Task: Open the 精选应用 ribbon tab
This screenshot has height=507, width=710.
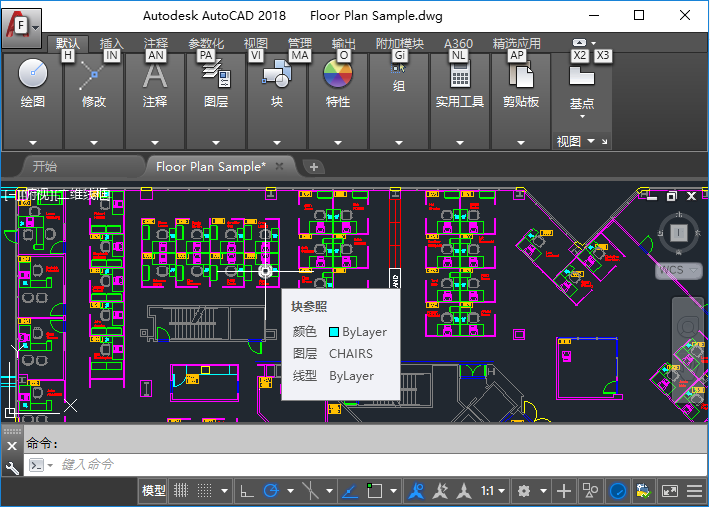Action: point(517,43)
